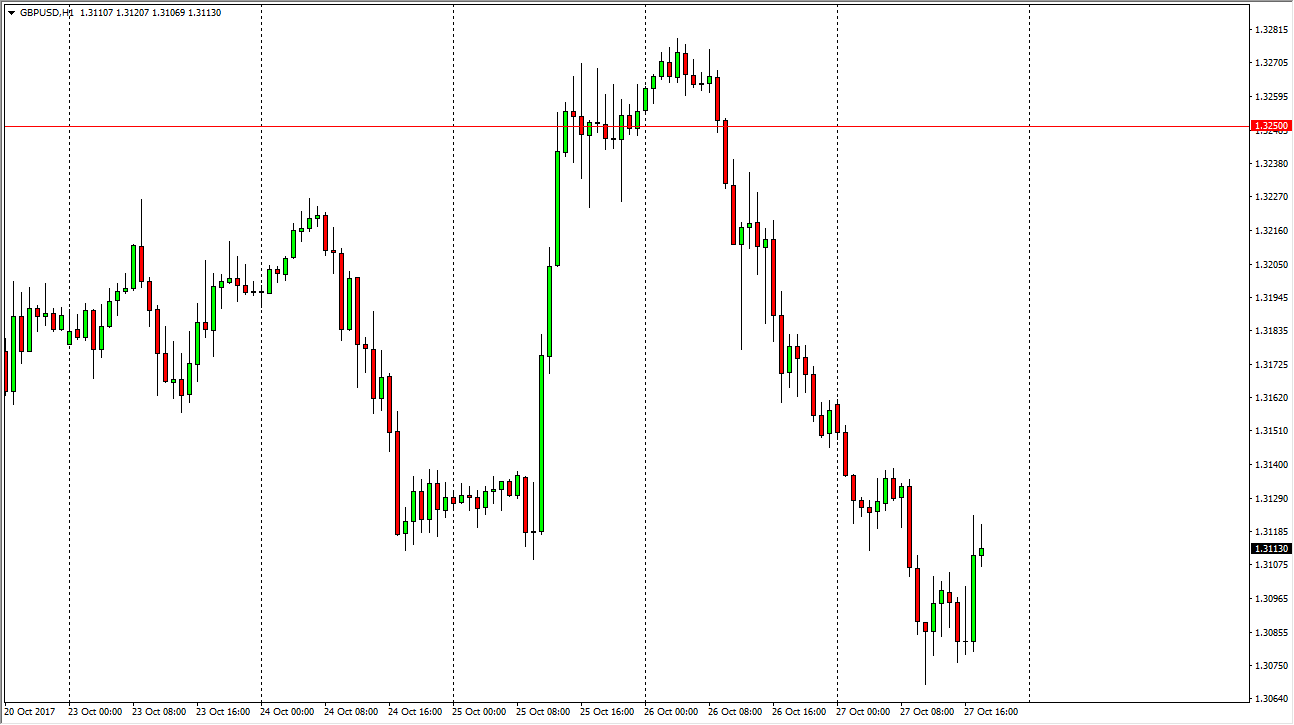Open the chart dropdown arrow beside GBPUSD
Image resolution: width=1294 pixels, height=725 pixels.
[11, 13]
